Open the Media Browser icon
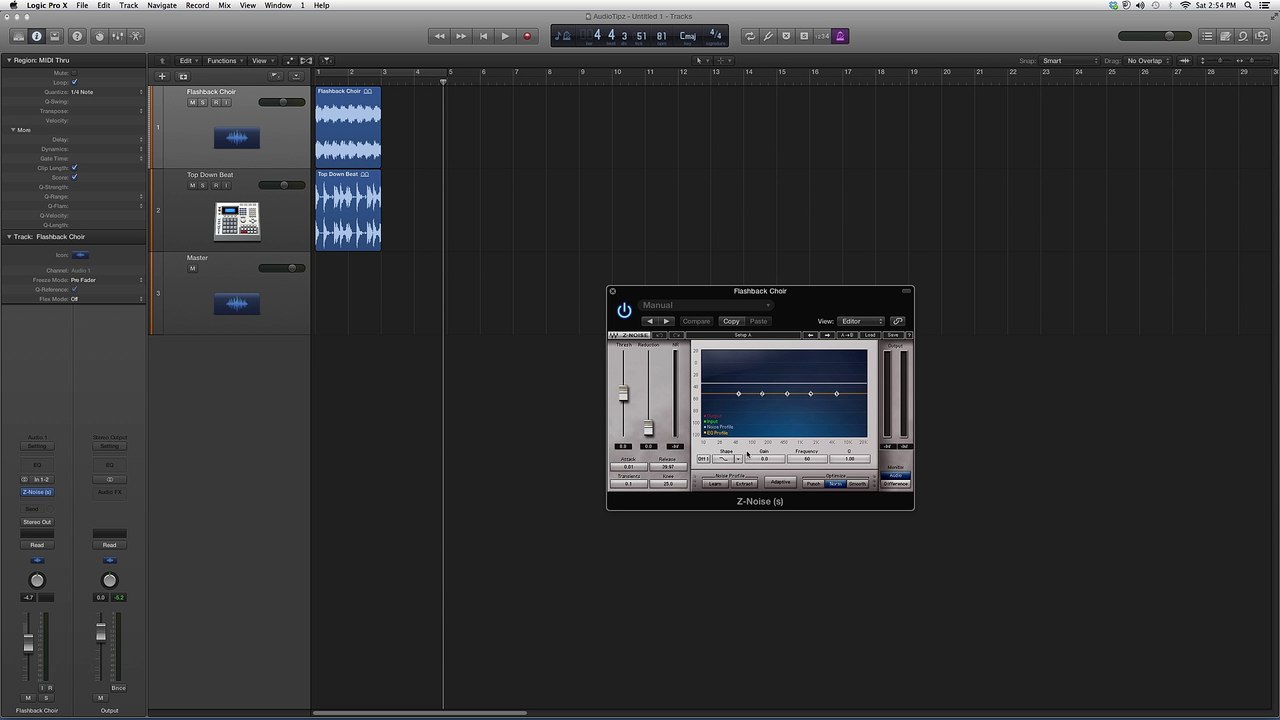The width and height of the screenshot is (1280, 720). [x=1262, y=36]
